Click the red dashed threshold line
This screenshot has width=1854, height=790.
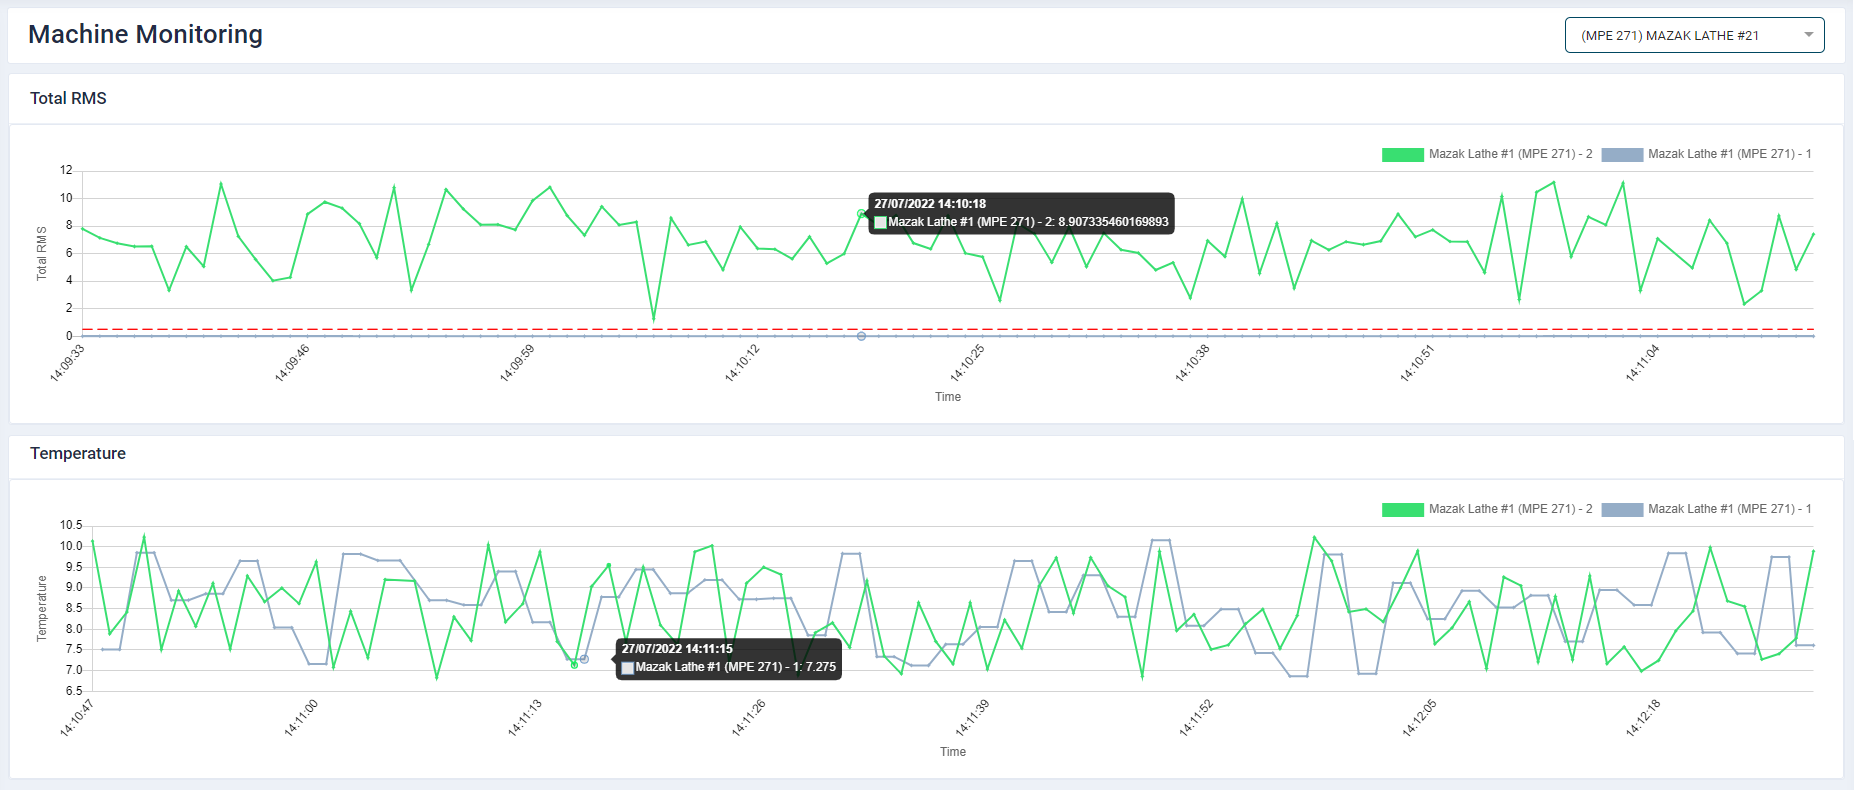[400, 329]
